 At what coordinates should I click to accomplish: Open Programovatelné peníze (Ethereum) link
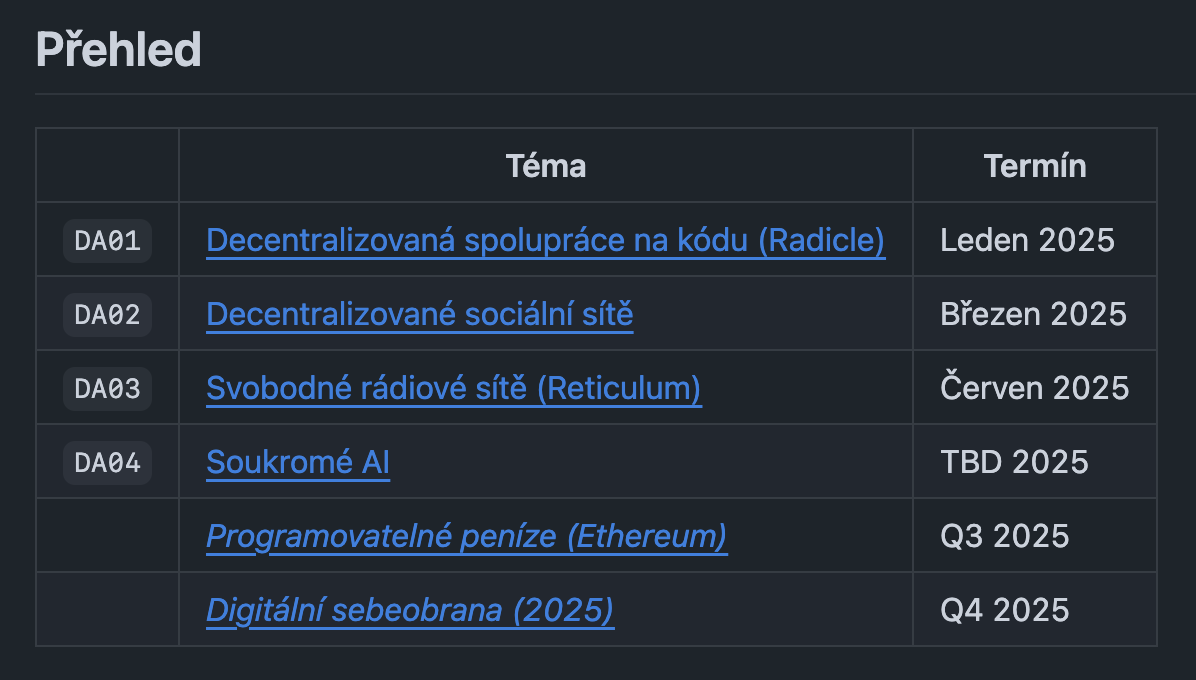coord(467,536)
